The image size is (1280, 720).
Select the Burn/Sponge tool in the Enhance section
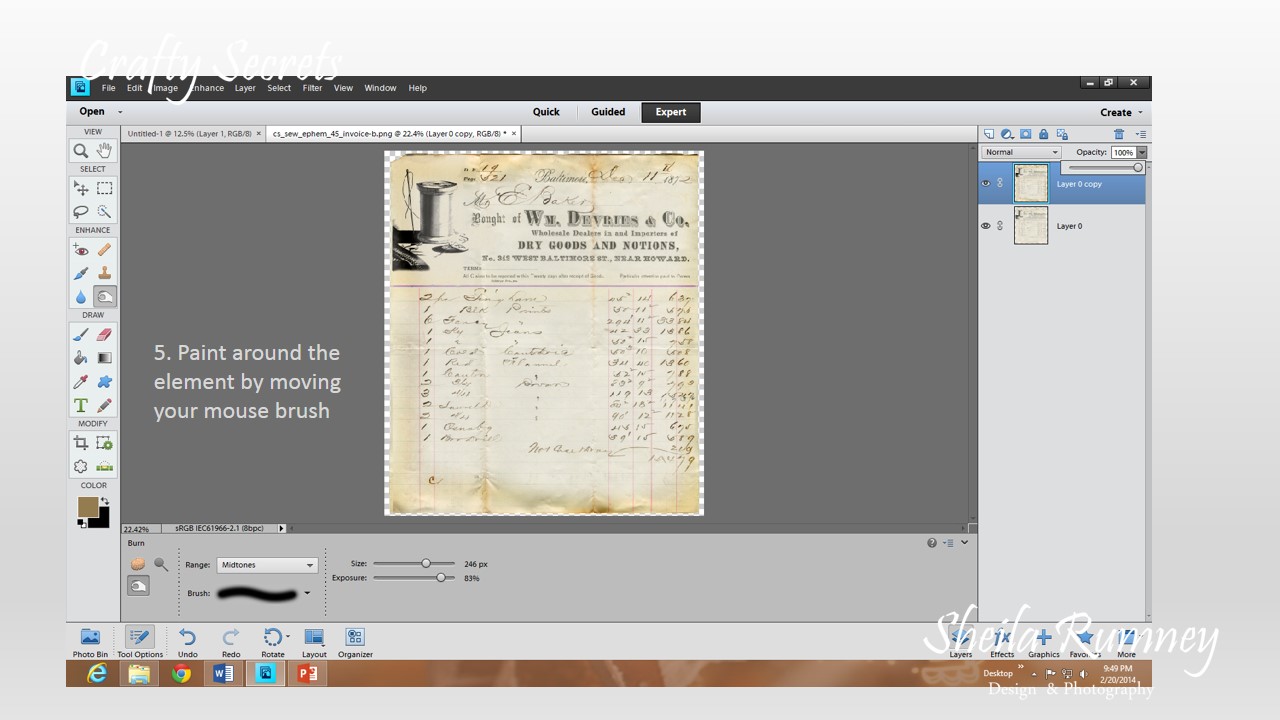point(104,296)
